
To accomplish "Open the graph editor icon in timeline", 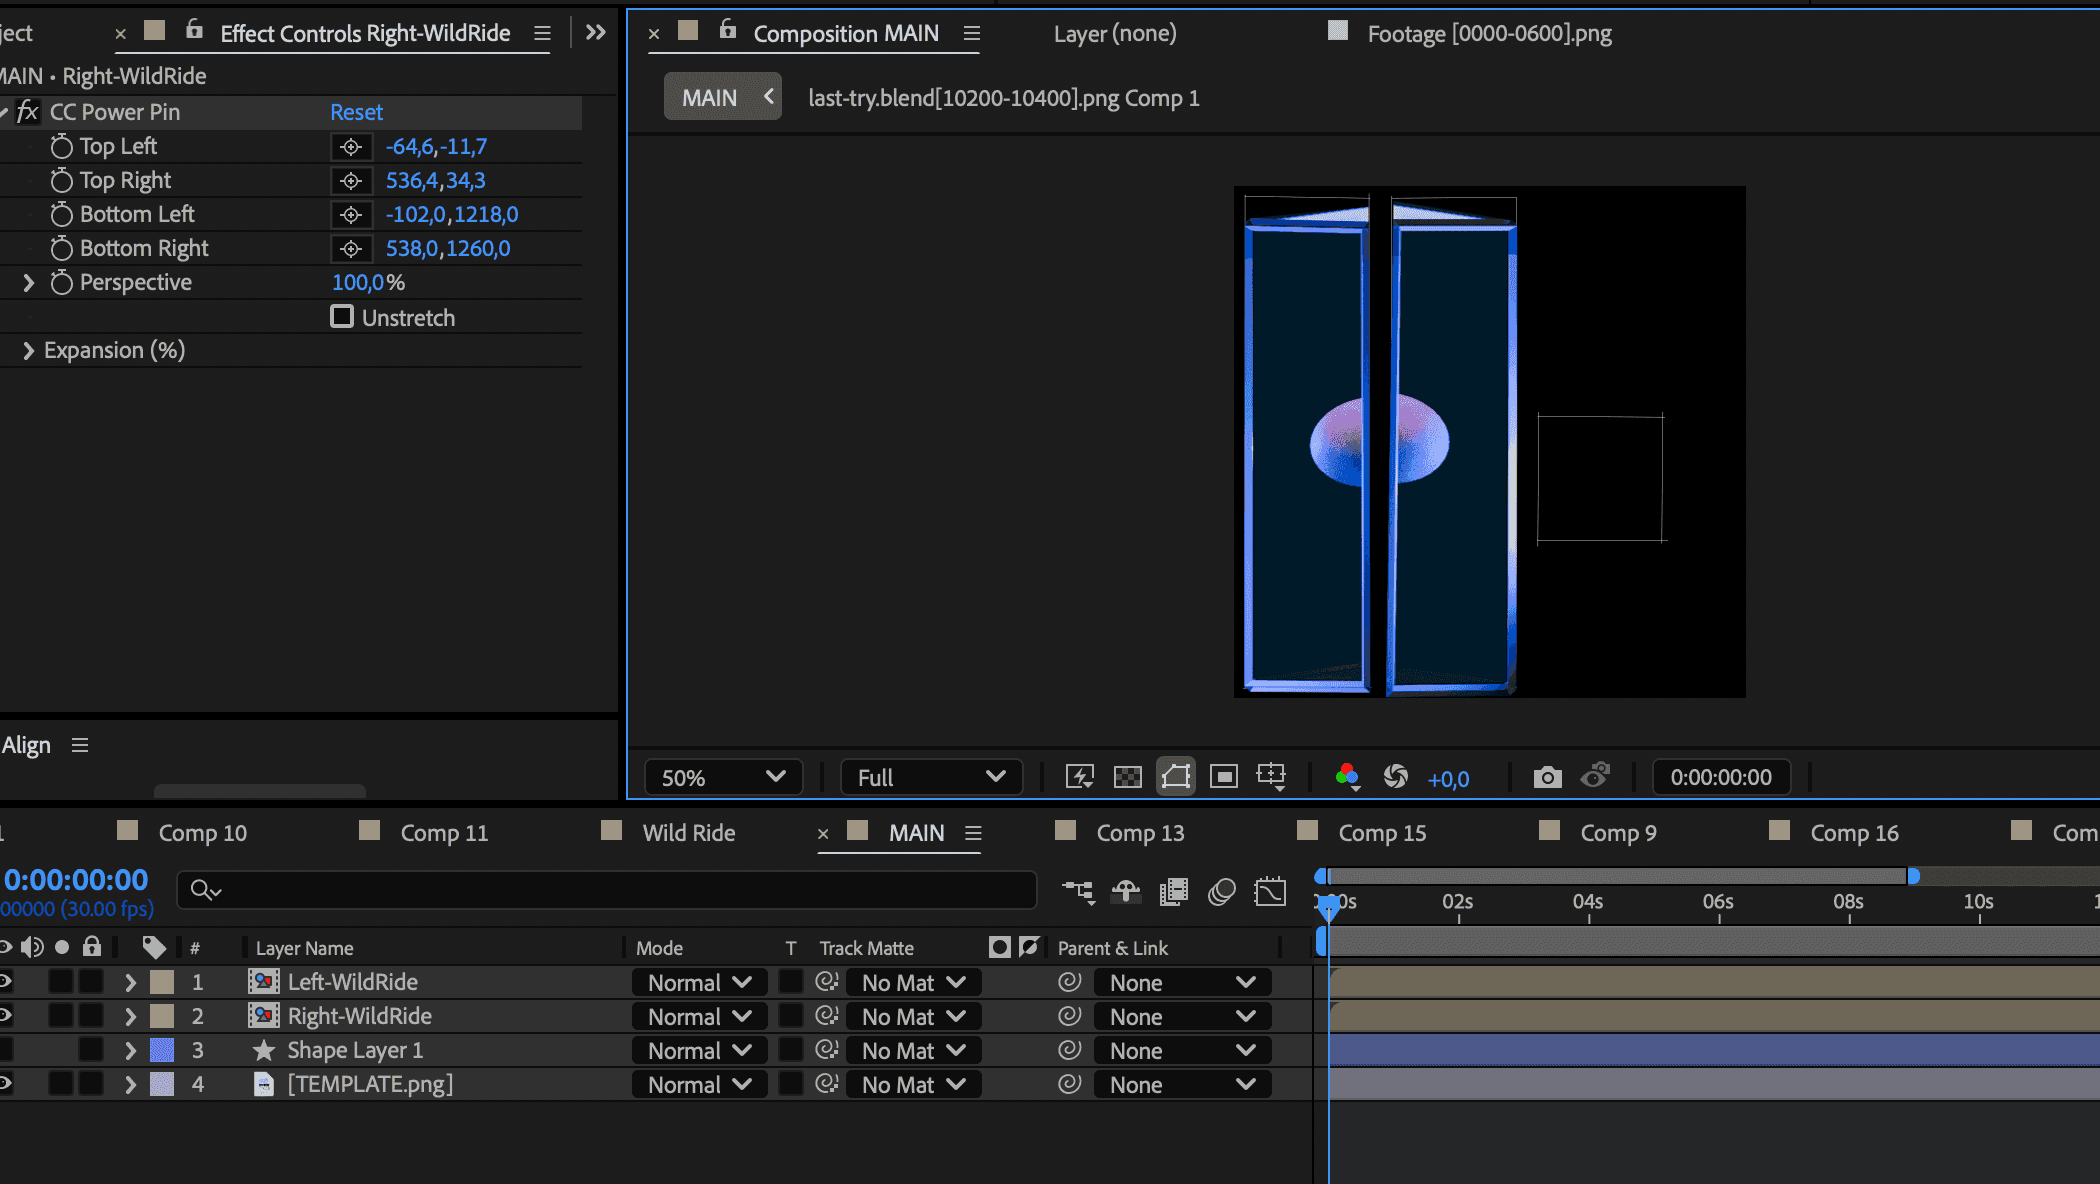I will (1270, 891).
